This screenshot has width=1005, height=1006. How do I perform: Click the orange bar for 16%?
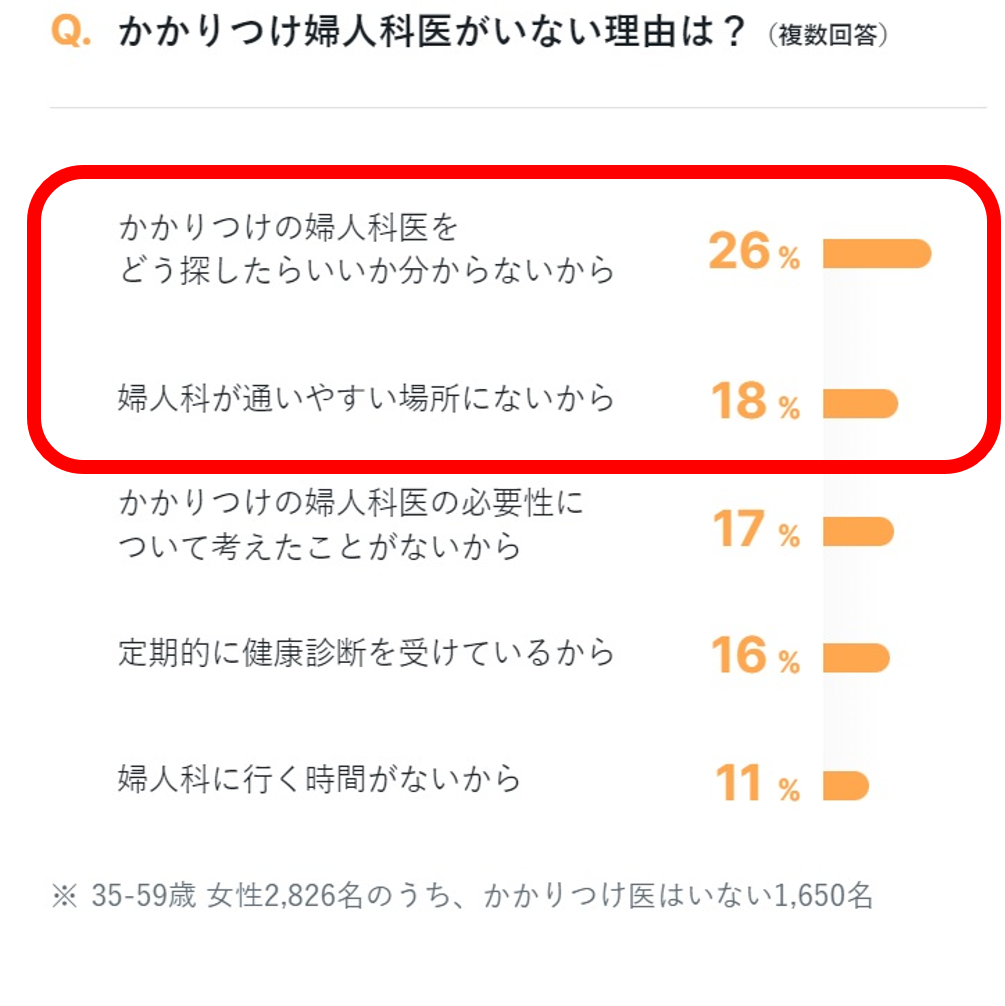pyautogui.click(x=856, y=658)
